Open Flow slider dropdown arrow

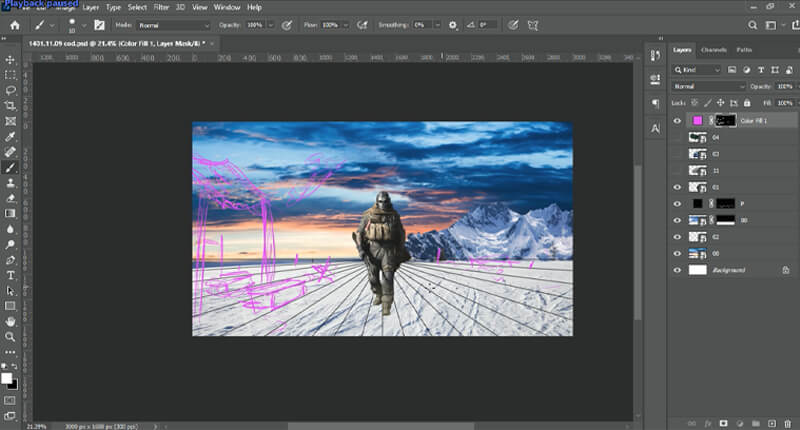coord(345,25)
